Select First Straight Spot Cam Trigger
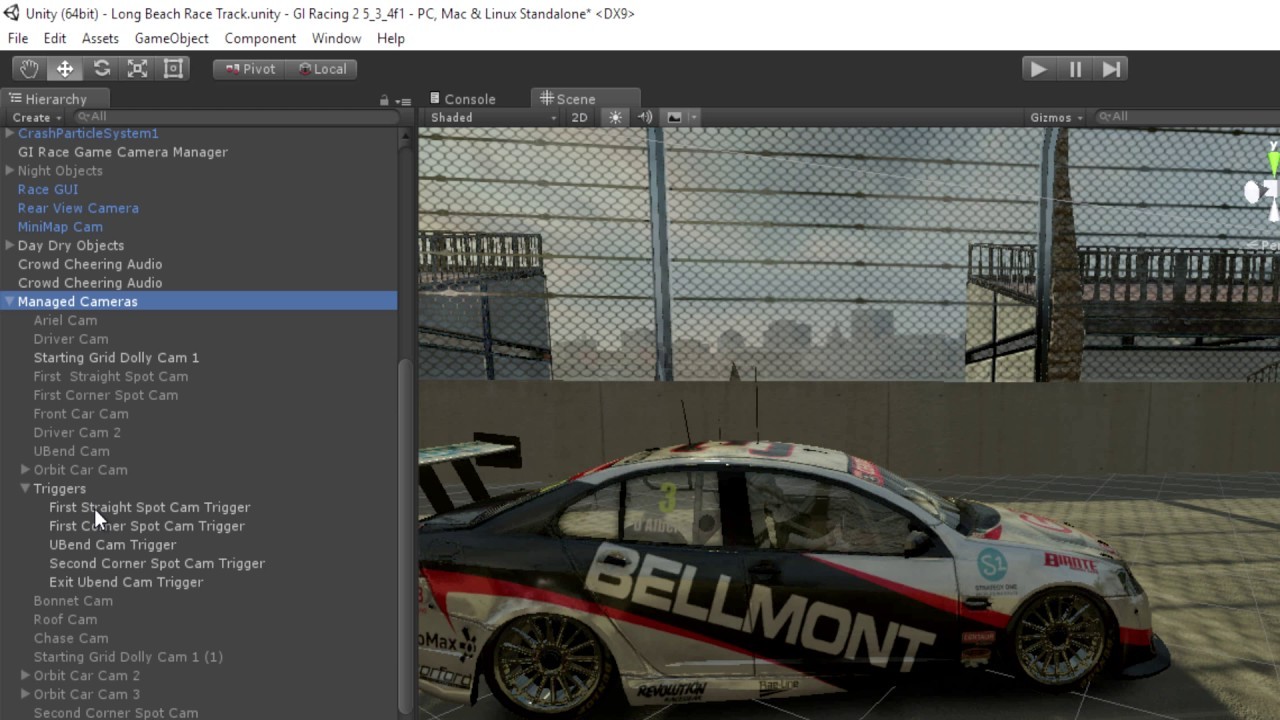1280x720 pixels. 150,507
